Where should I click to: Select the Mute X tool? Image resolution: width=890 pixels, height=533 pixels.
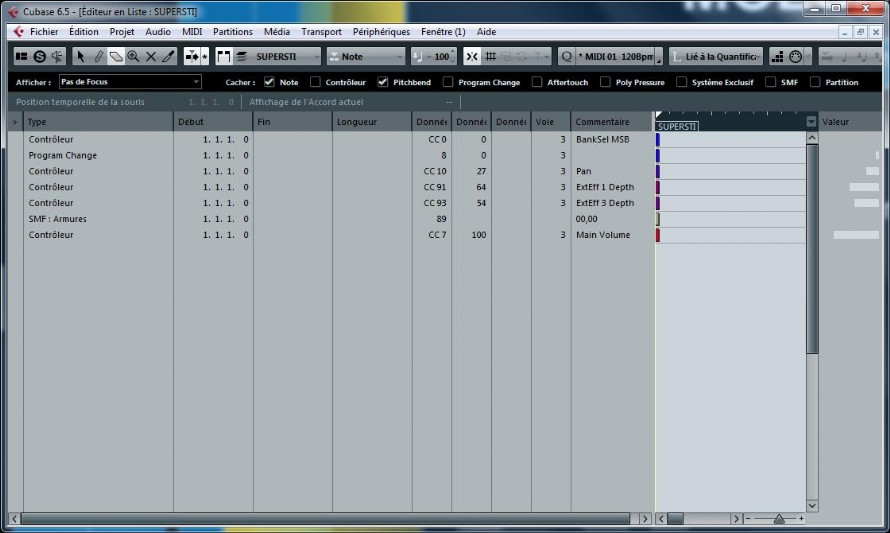click(x=151, y=56)
